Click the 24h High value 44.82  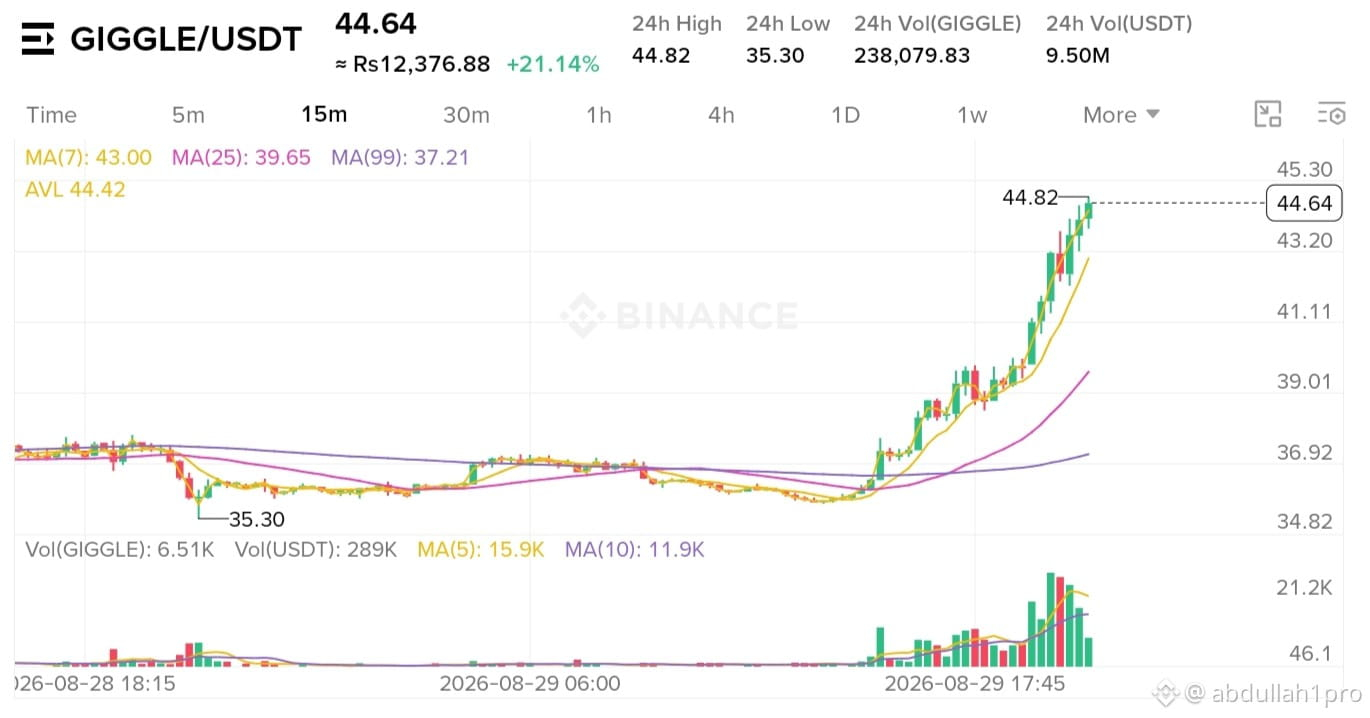coord(661,56)
